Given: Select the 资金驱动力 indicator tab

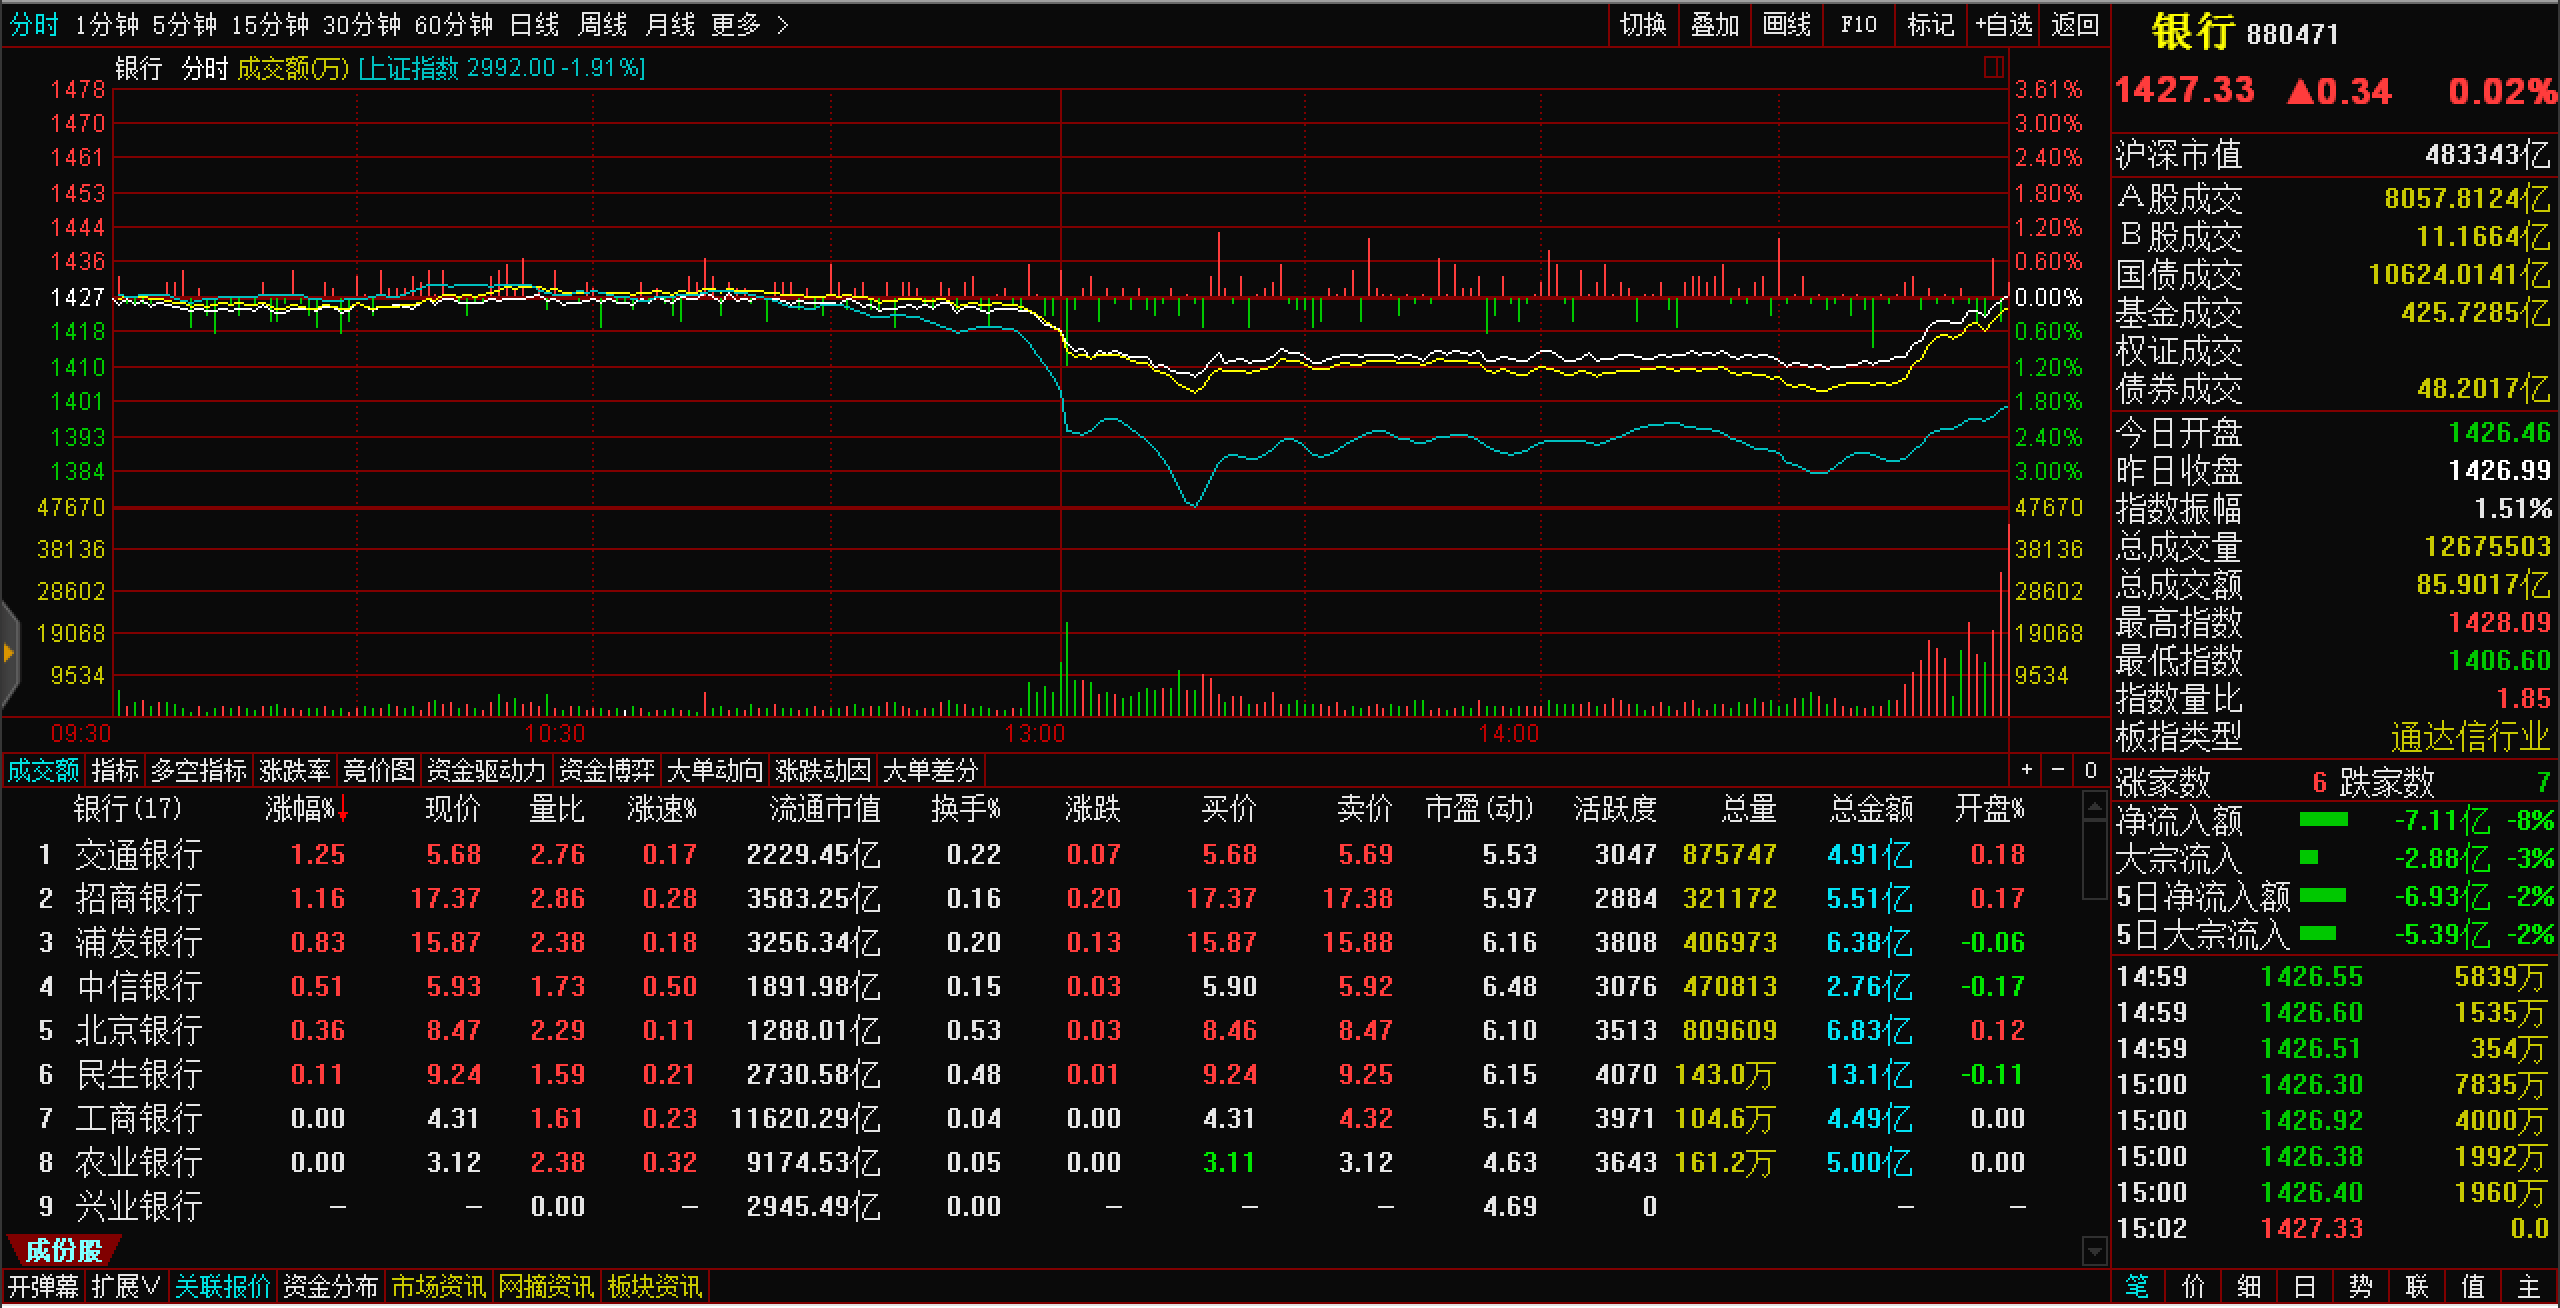Looking at the screenshot, I should click(486, 770).
